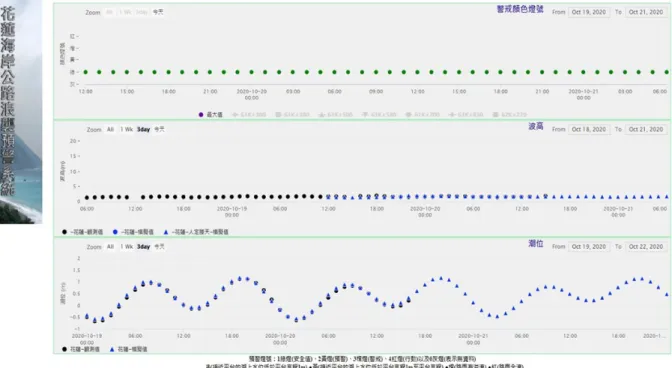
Task: Toggle the last greyed-out legend item in alert chart
Action: coord(510,115)
